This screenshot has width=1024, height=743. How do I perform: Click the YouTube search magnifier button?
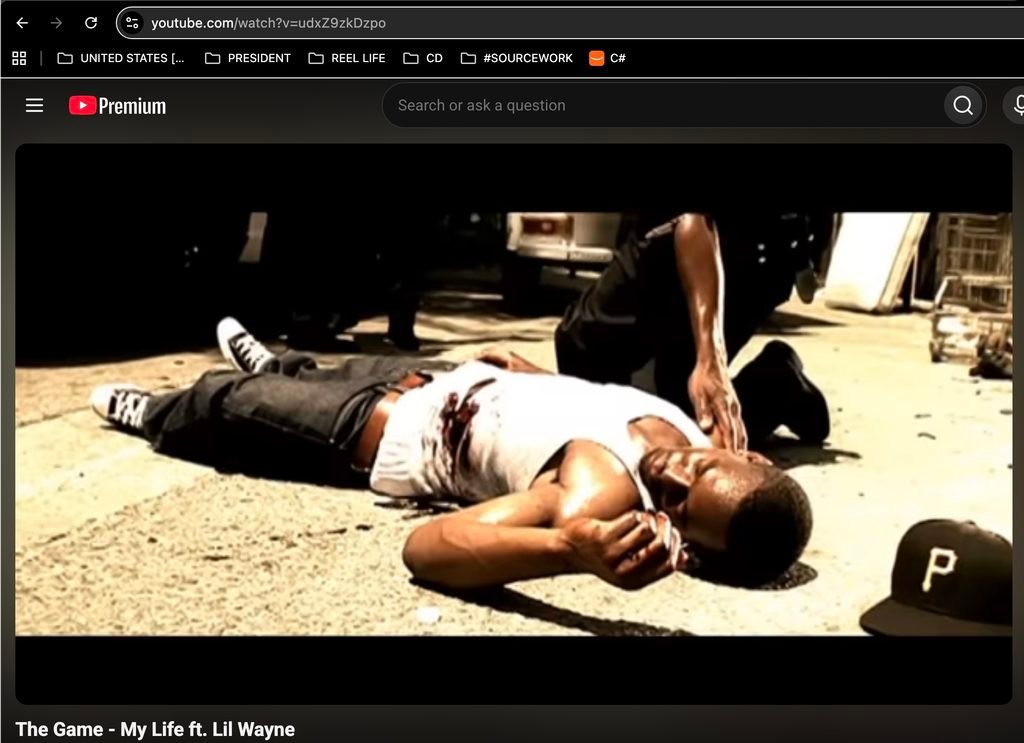(x=963, y=105)
